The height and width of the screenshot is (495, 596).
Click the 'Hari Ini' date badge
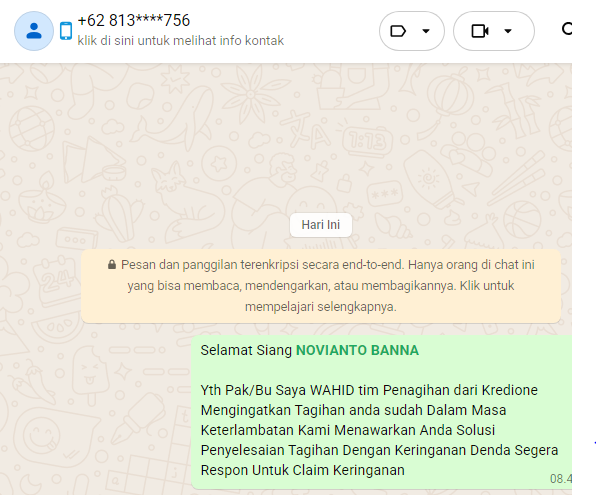[x=321, y=225]
